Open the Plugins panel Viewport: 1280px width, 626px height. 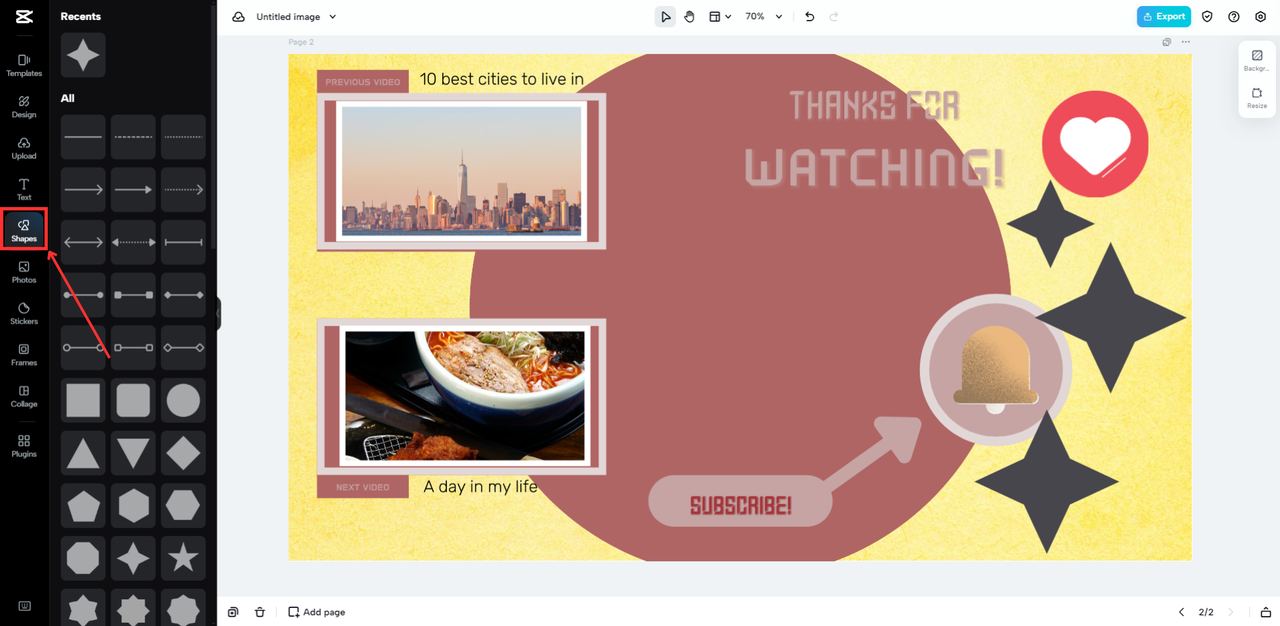pos(24,446)
